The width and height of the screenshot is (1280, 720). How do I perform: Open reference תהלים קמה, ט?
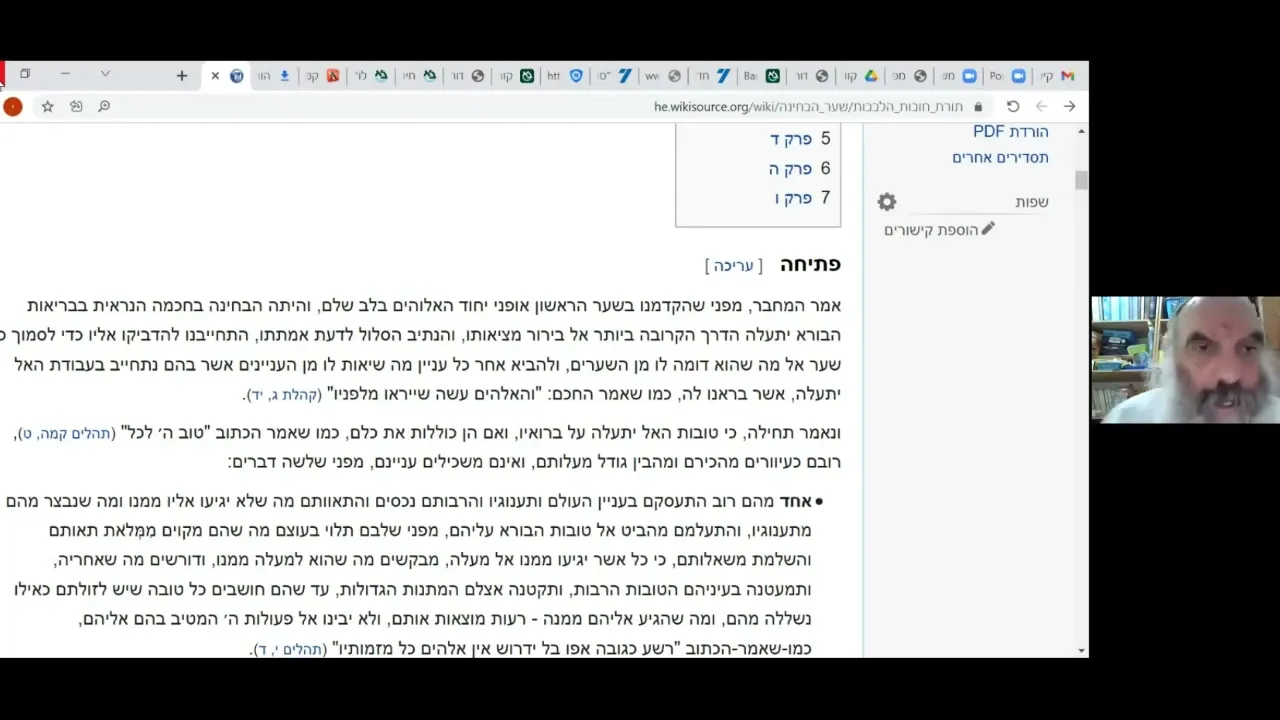point(67,434)
